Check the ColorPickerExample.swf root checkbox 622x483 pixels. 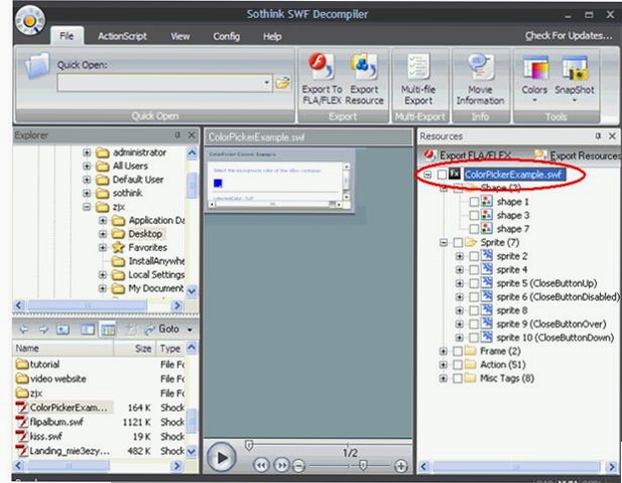click(442, 174)
